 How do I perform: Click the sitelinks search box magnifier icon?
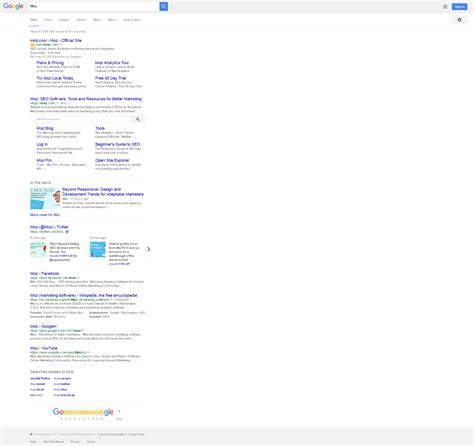tap(138, 119)
